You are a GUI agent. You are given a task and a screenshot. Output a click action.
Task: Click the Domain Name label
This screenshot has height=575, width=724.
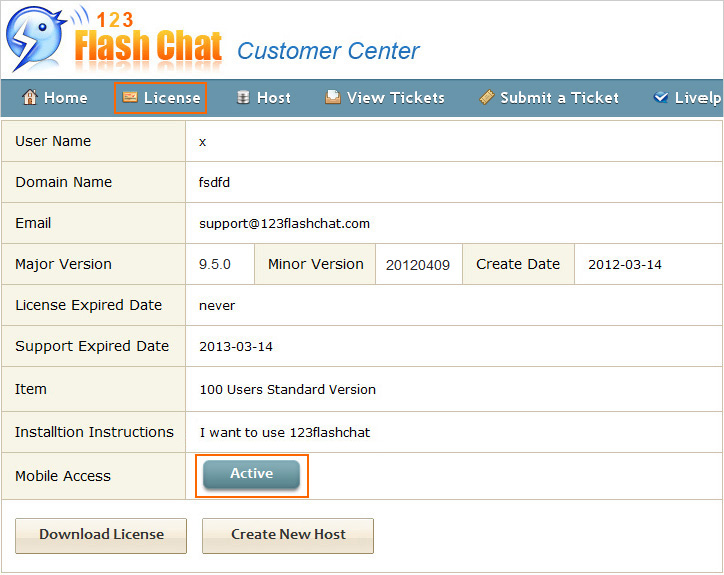click(64, 182)
